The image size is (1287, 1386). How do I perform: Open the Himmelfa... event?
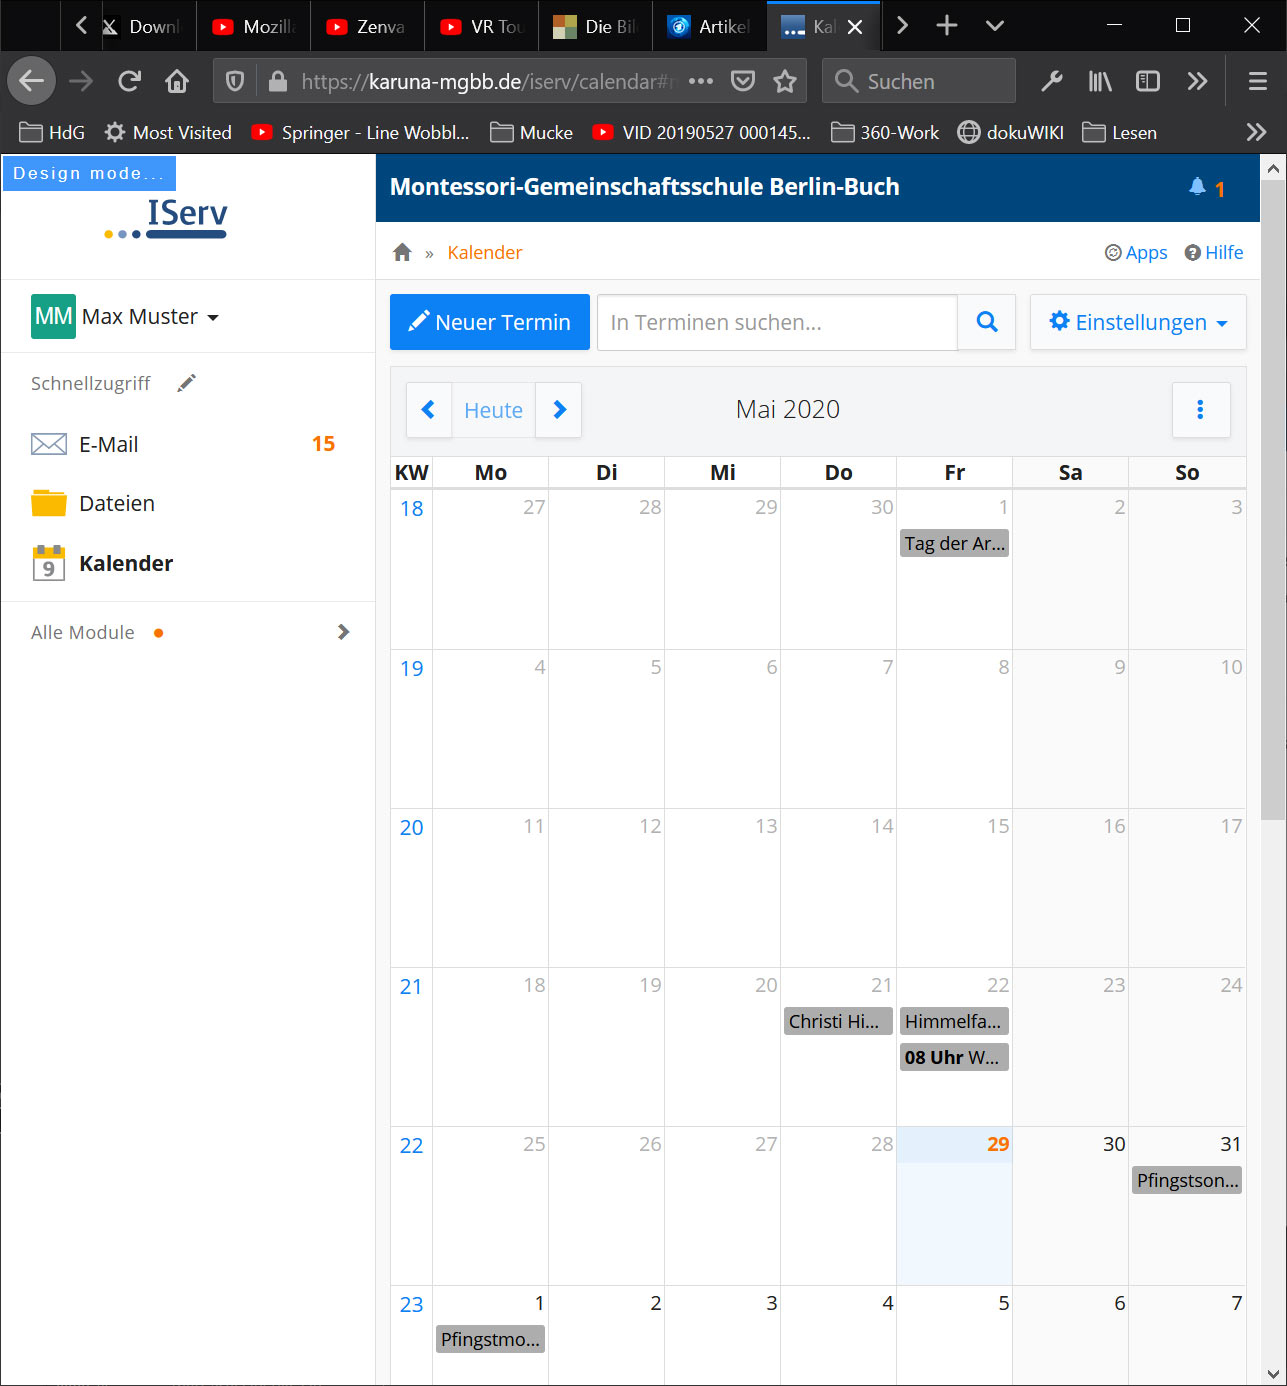coord(954,1021)
